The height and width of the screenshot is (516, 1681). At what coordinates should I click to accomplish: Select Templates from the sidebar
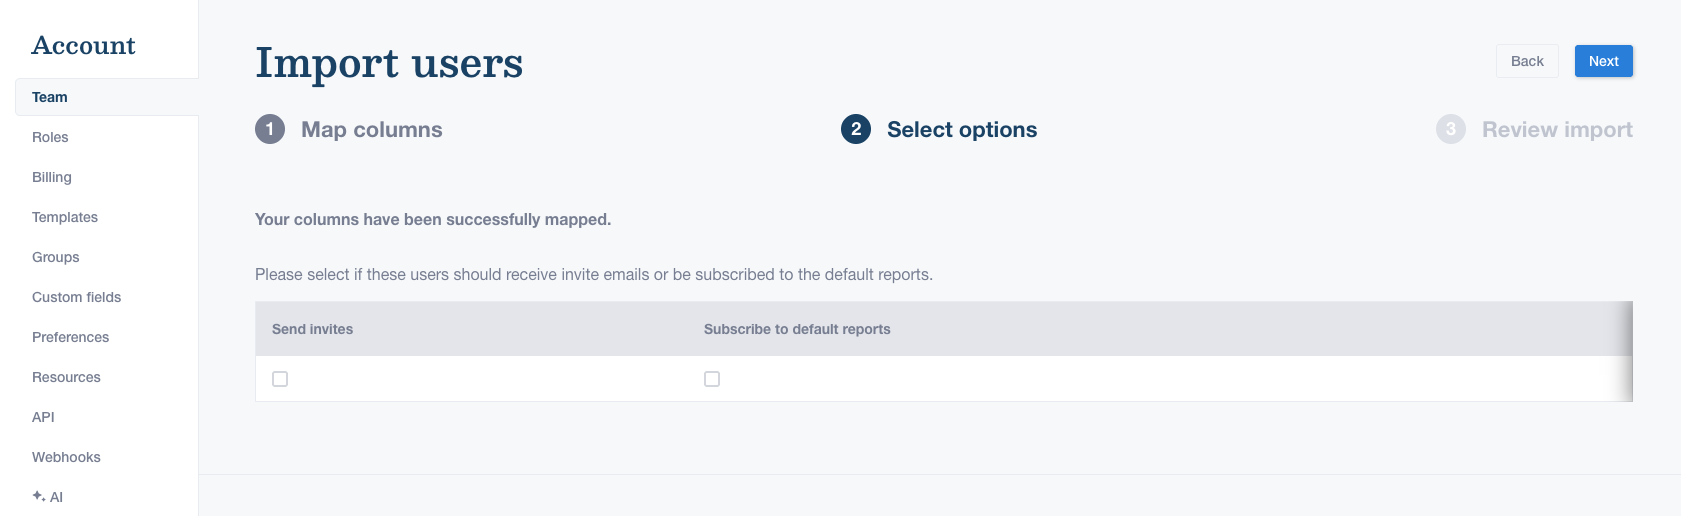tap(65, 217)
